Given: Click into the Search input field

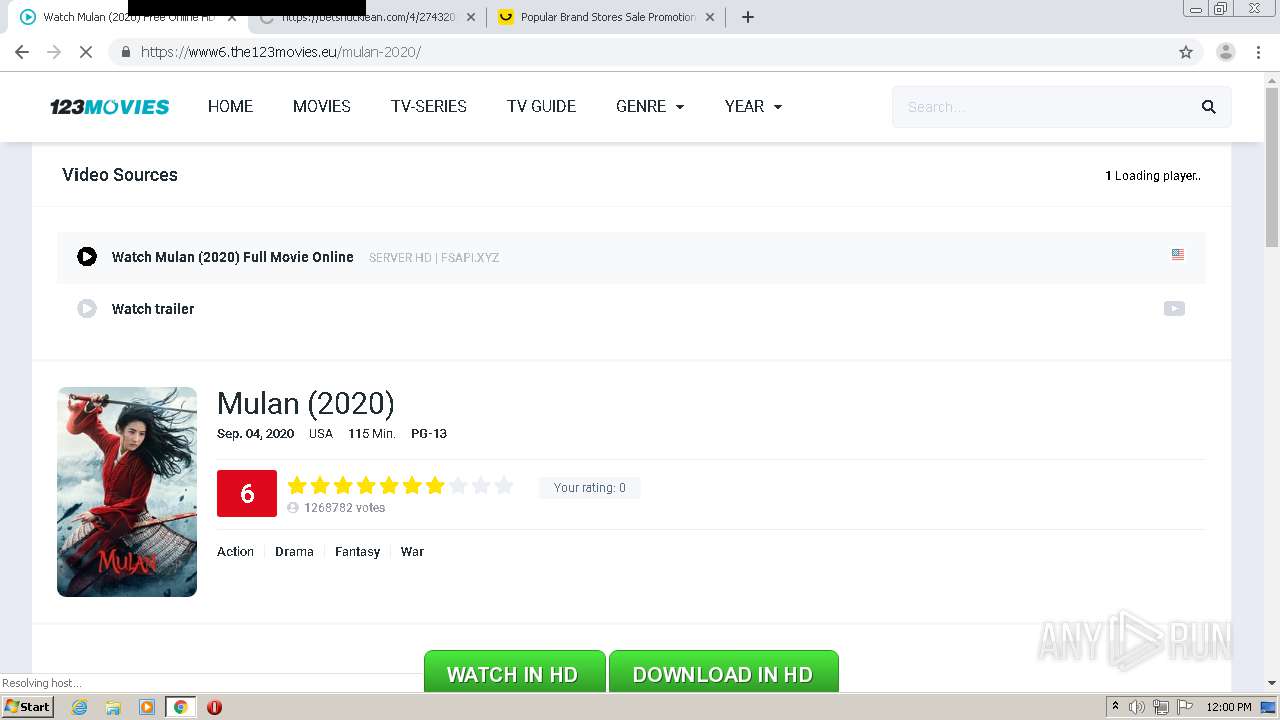Looking at the screenshot, I should click(x=1045, y=107).
